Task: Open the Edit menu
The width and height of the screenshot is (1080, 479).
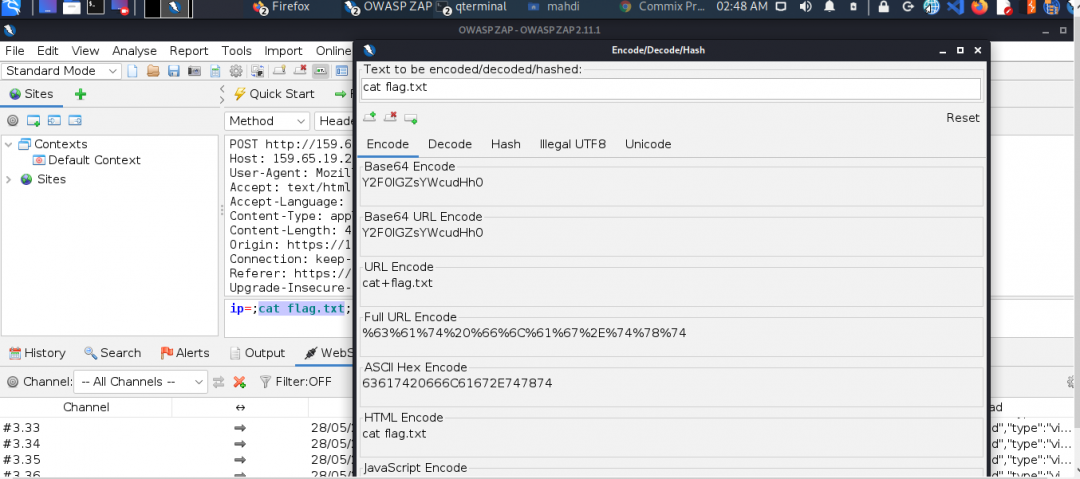Action: coord(48,51)
